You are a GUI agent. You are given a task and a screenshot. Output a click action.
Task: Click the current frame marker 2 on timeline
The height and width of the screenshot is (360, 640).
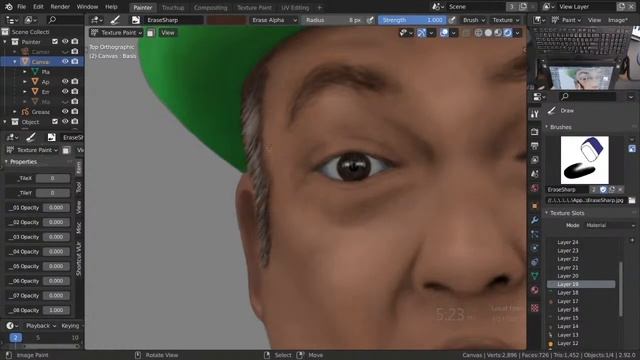tap(16, 338)
